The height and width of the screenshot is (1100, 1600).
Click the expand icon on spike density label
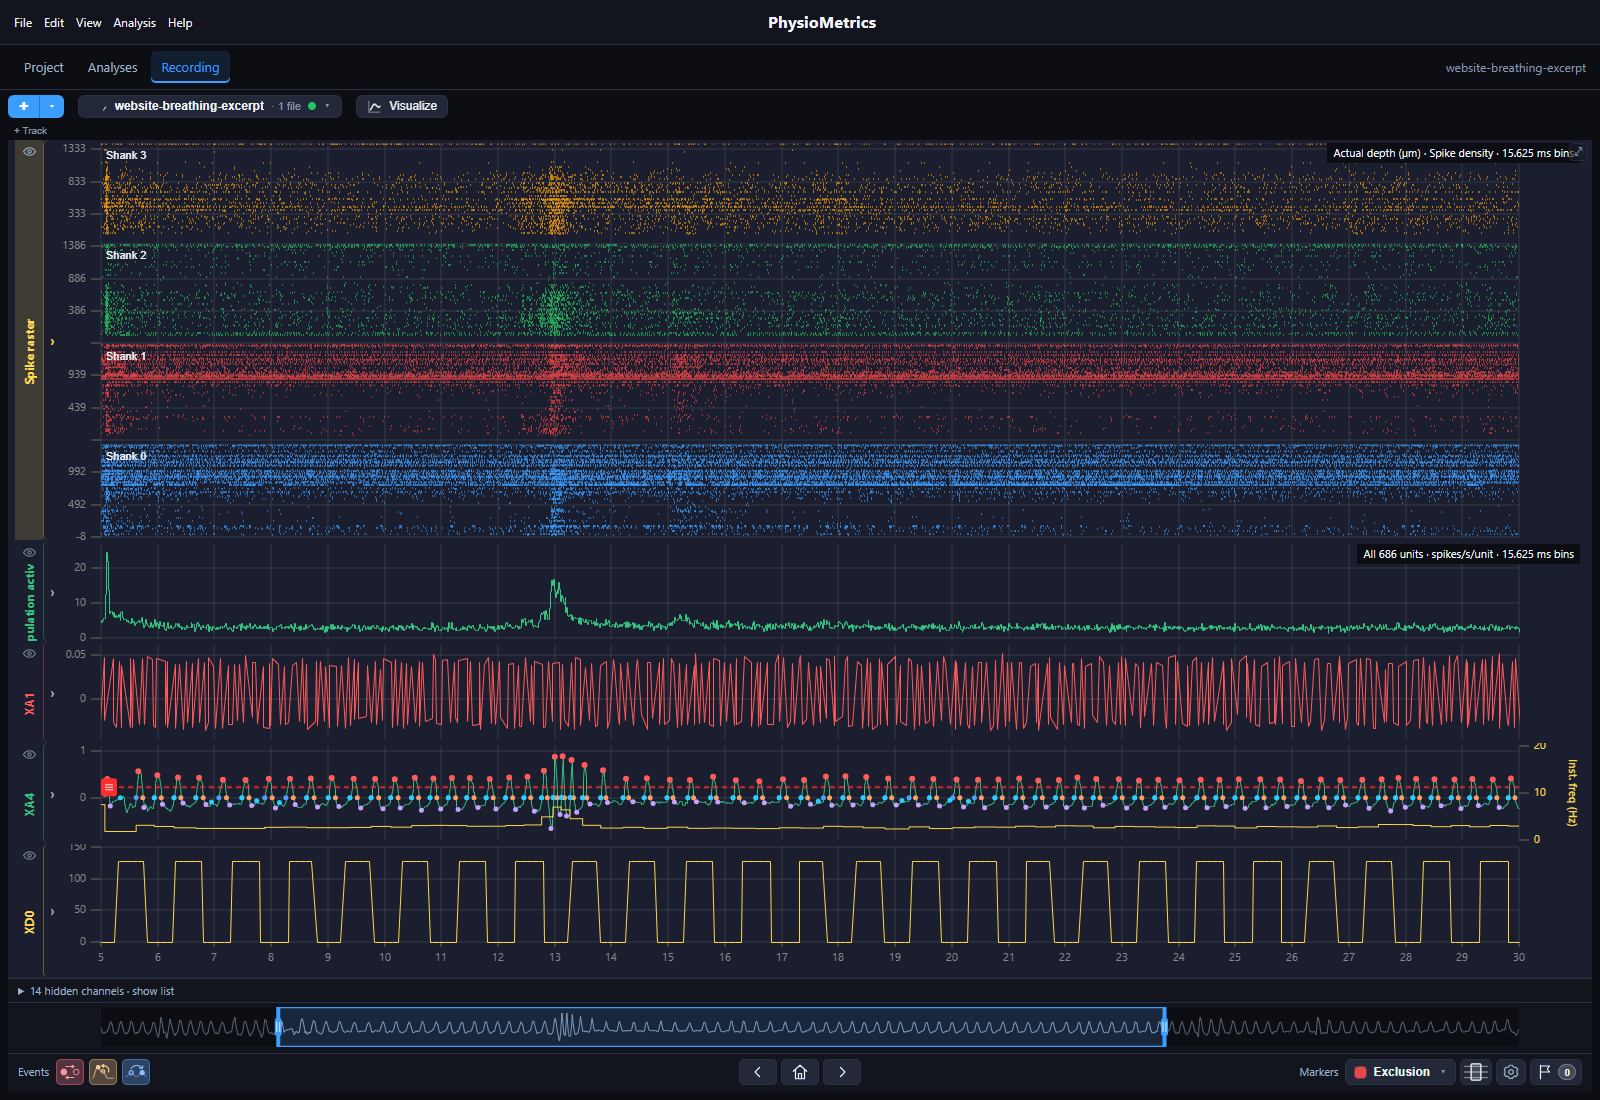pos(1577,153)
